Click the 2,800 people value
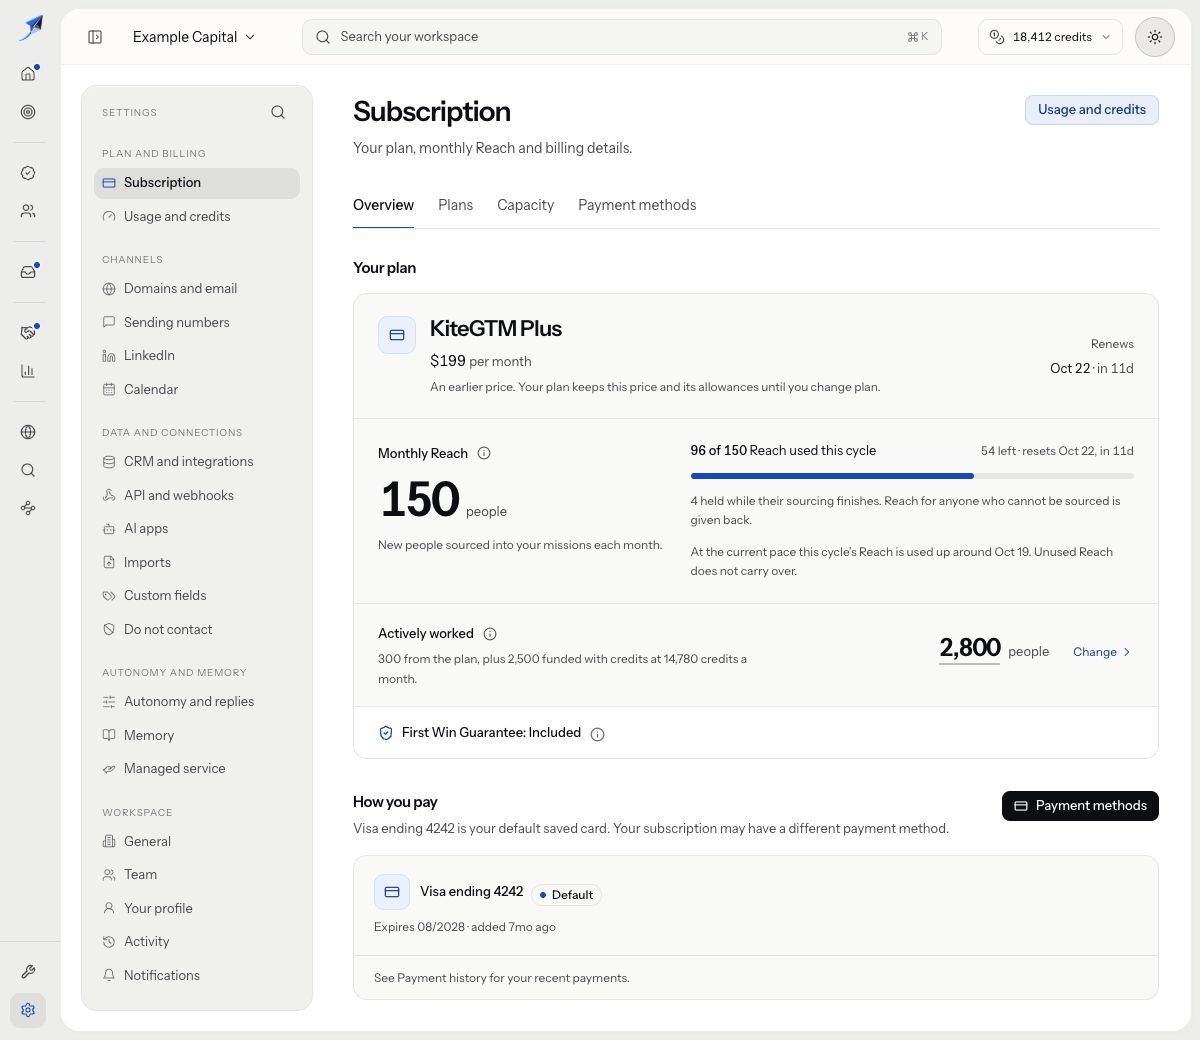This screenshot has height=1040, width=1200. pos(970,648)
